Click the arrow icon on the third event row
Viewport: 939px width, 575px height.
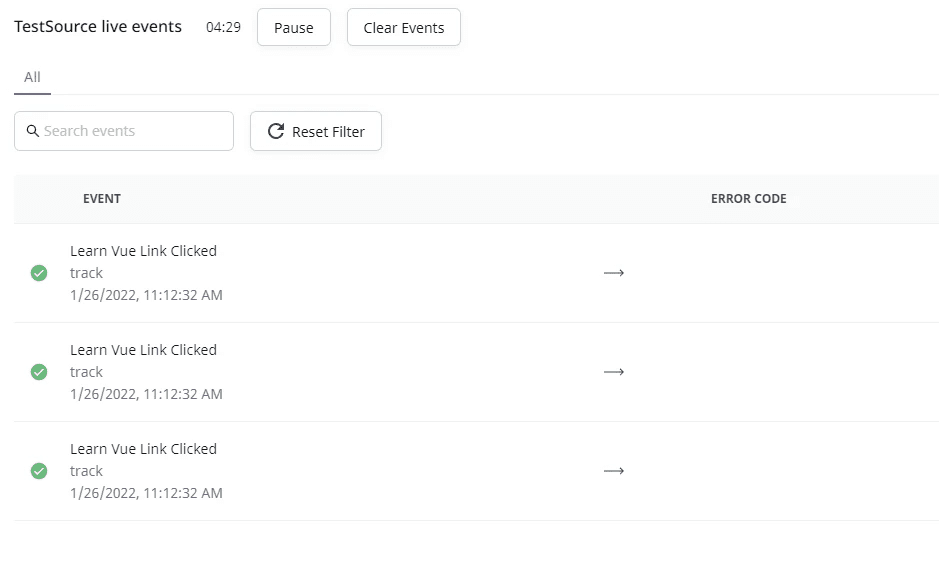(614, 471)
